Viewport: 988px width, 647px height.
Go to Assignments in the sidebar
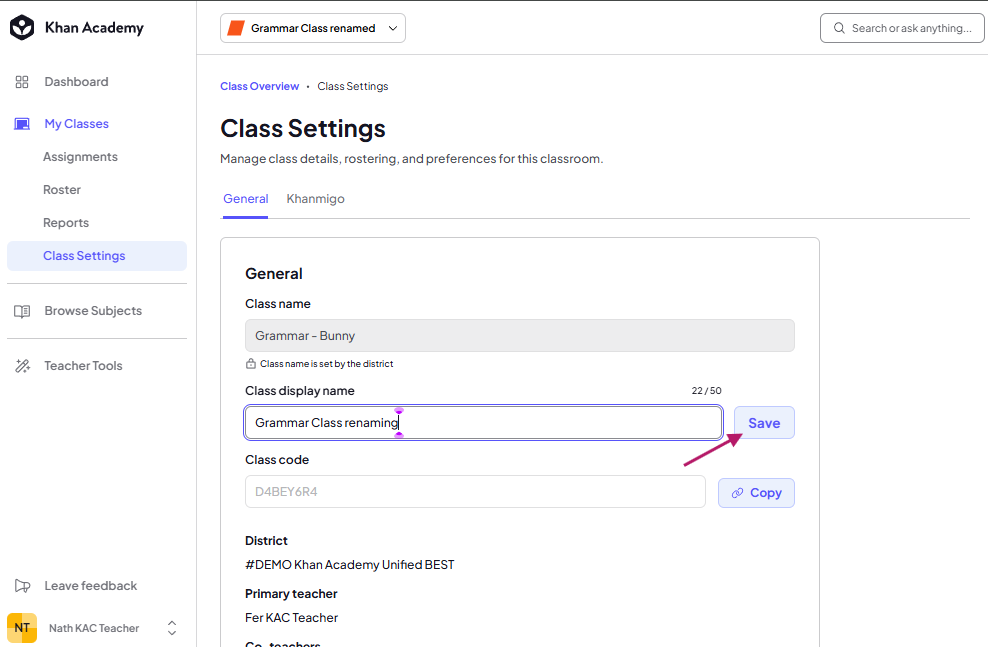80,157
